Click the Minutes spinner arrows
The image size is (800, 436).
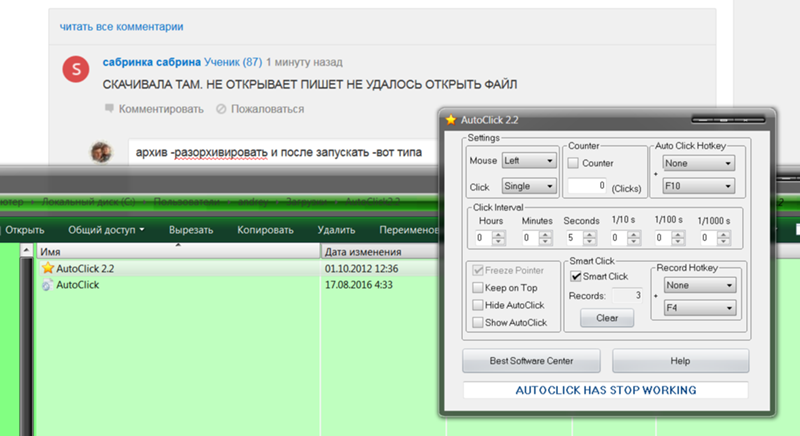pos(545,238)
